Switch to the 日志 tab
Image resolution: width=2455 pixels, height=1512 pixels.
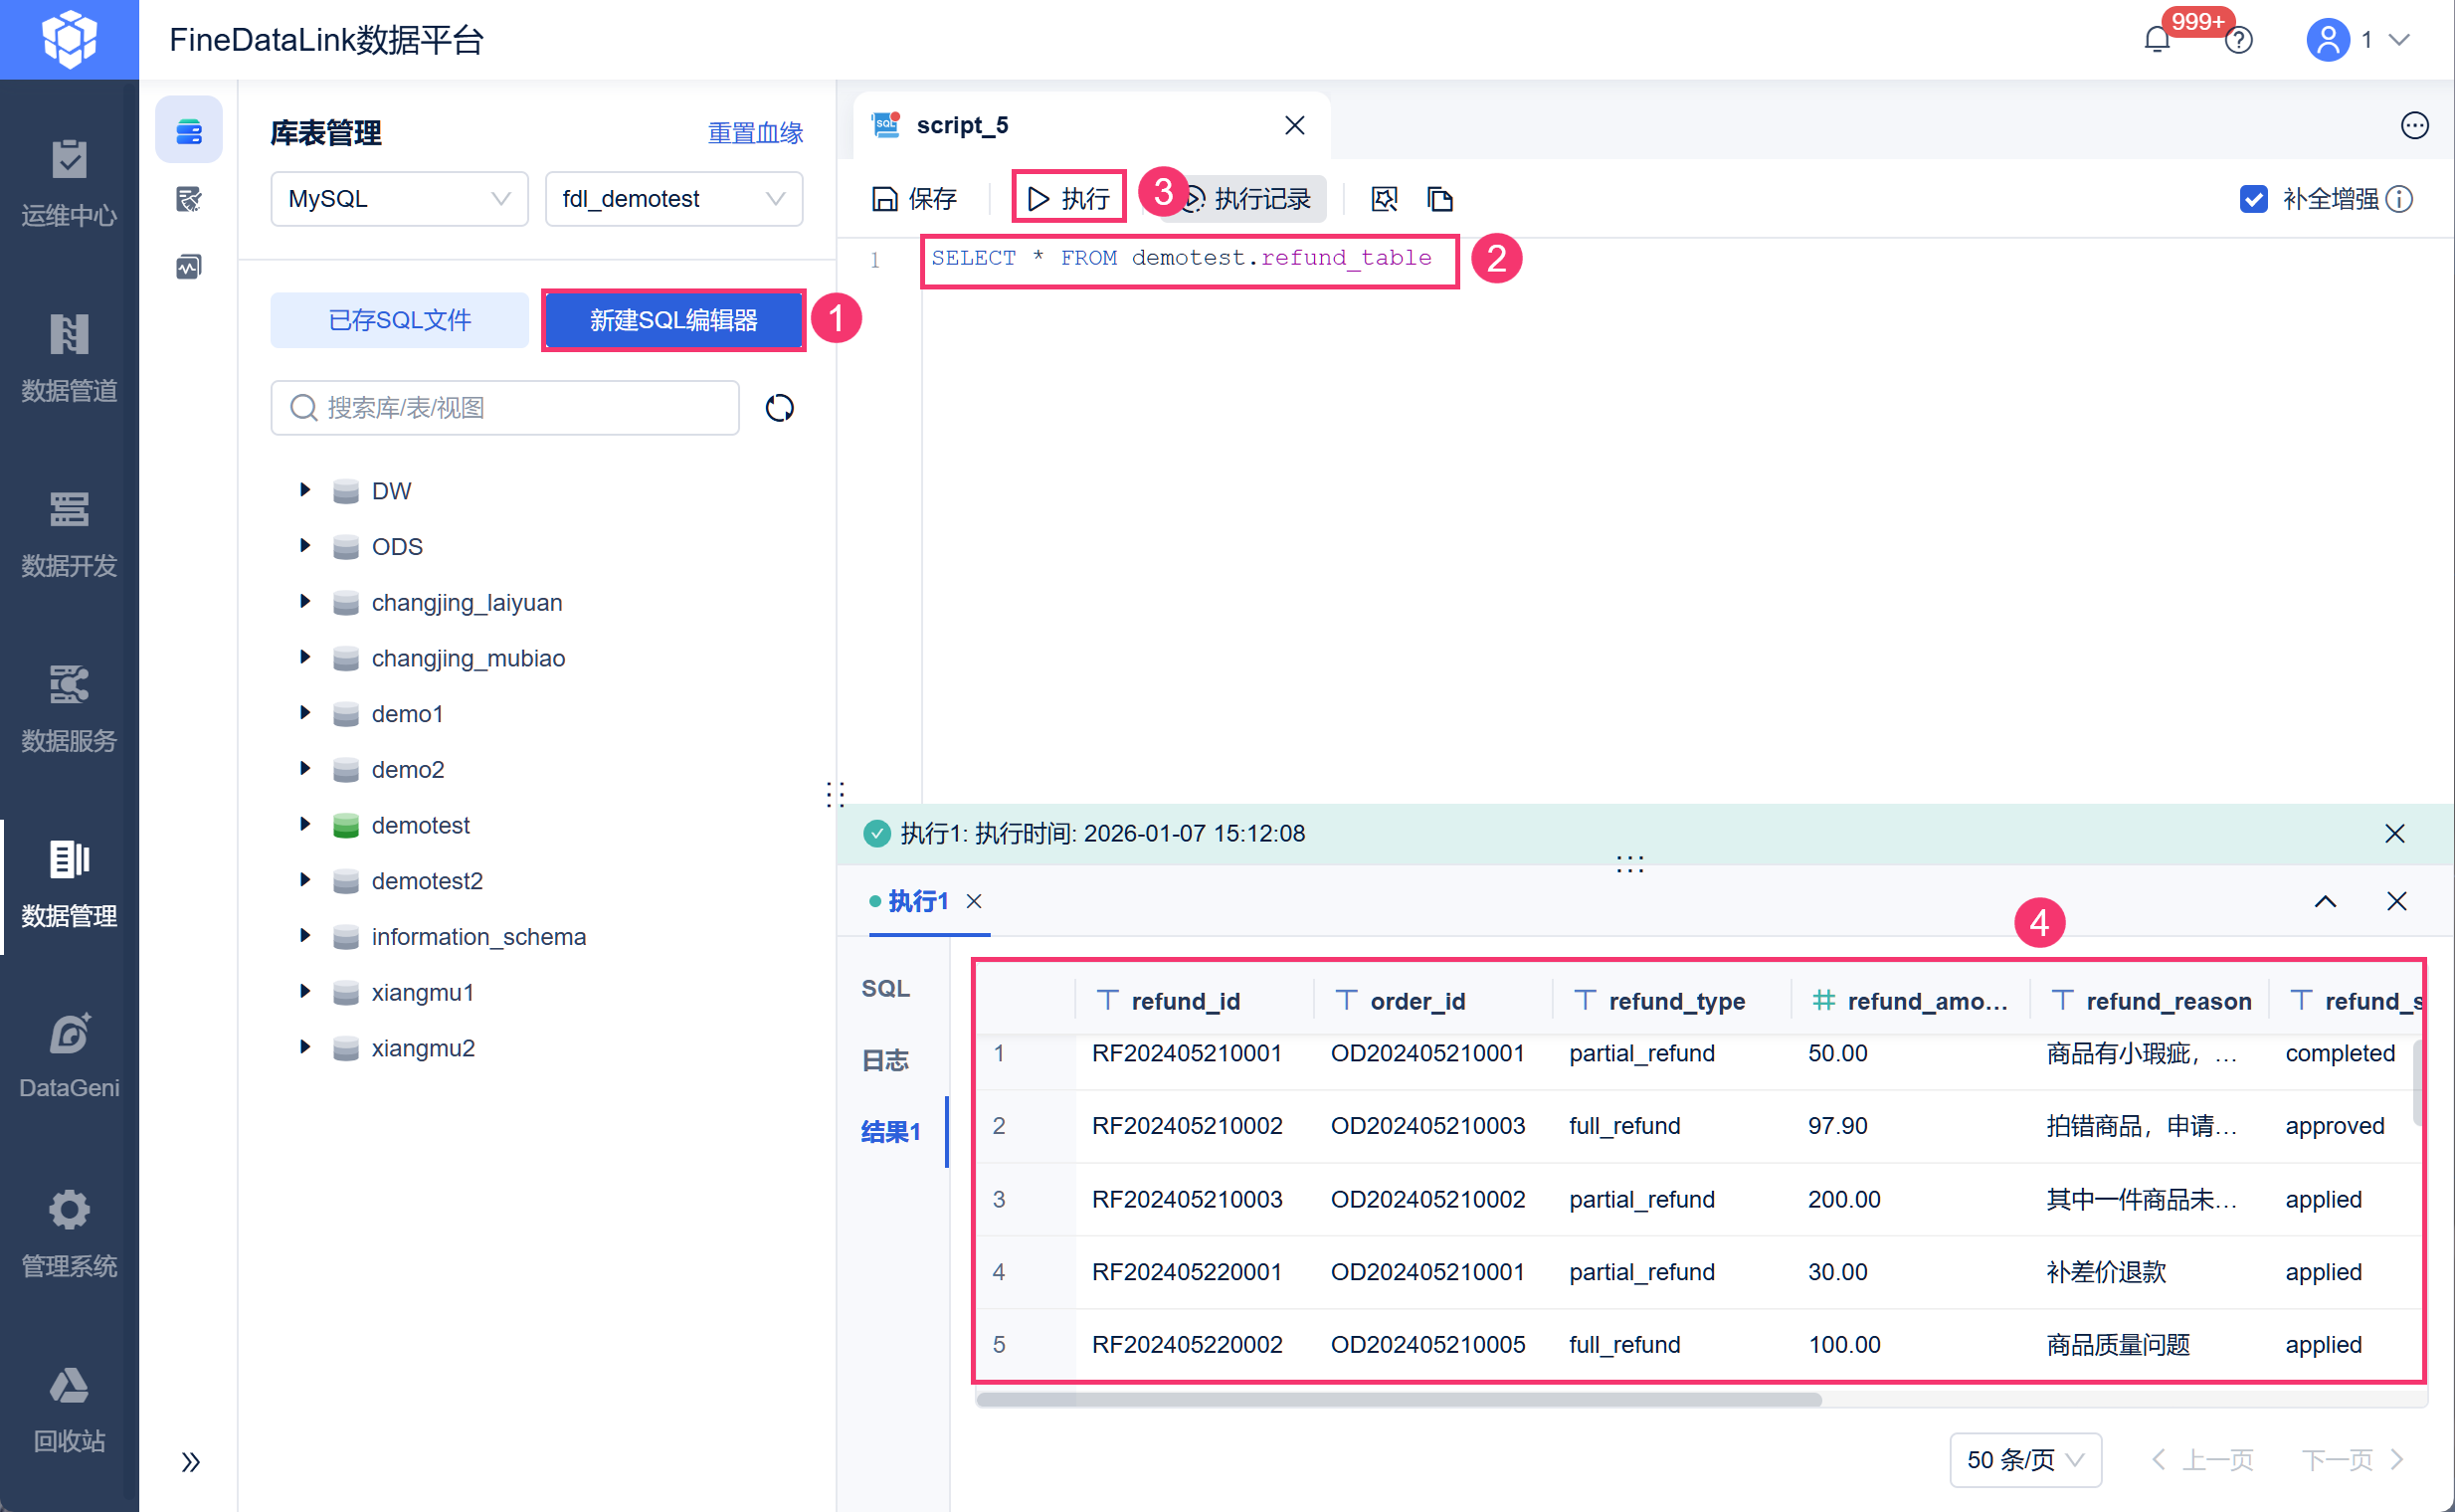click(885, 1059)
